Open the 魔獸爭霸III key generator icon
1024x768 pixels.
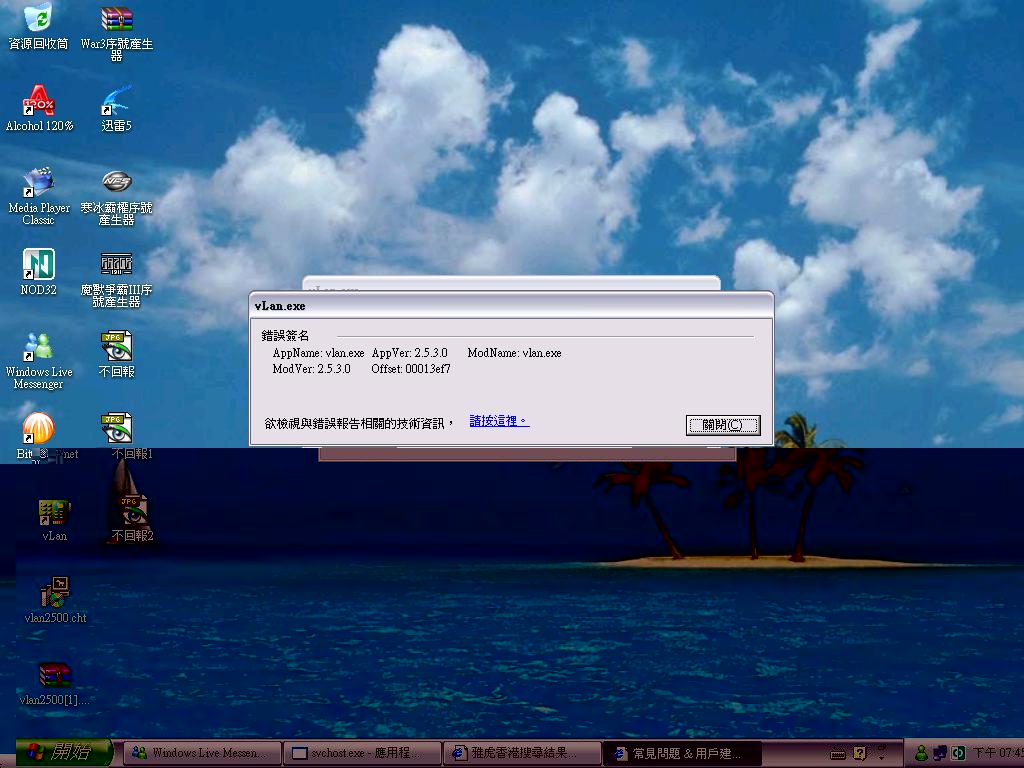click(116, 265)
